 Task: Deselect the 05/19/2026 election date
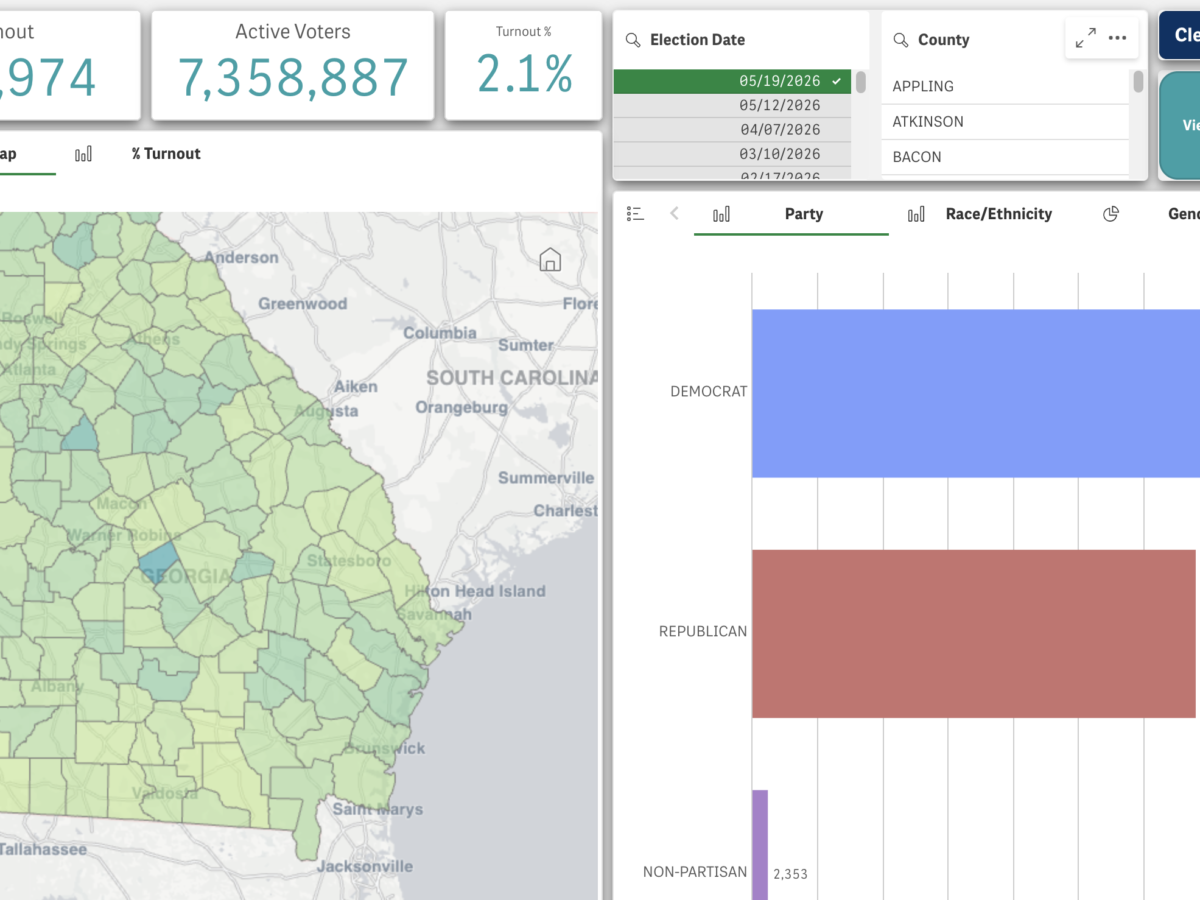click(x=732, y=81)
